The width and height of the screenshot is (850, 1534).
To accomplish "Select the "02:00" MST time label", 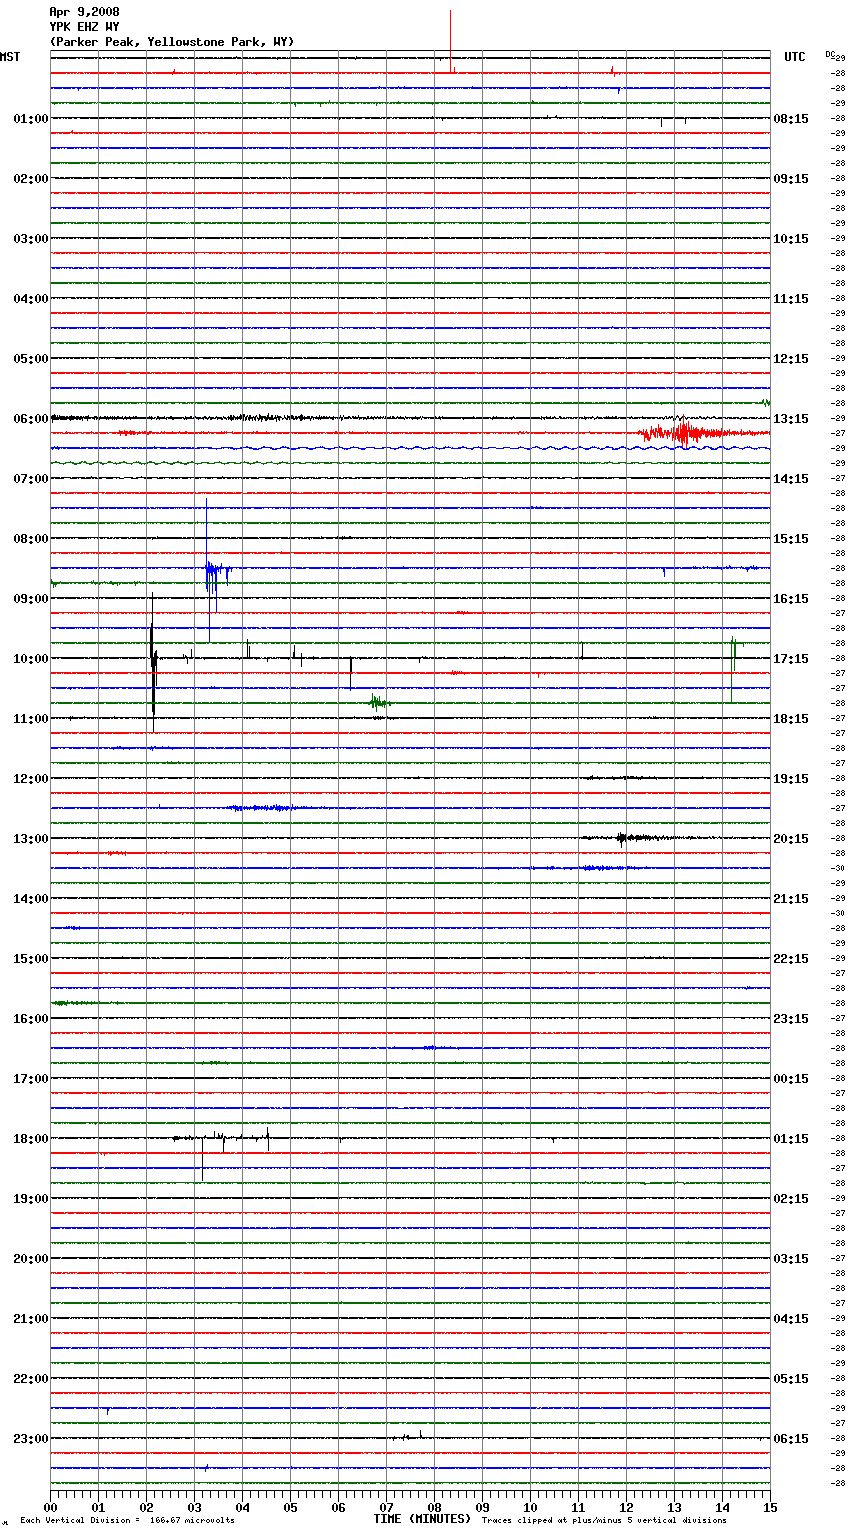I will click(31, 179).
